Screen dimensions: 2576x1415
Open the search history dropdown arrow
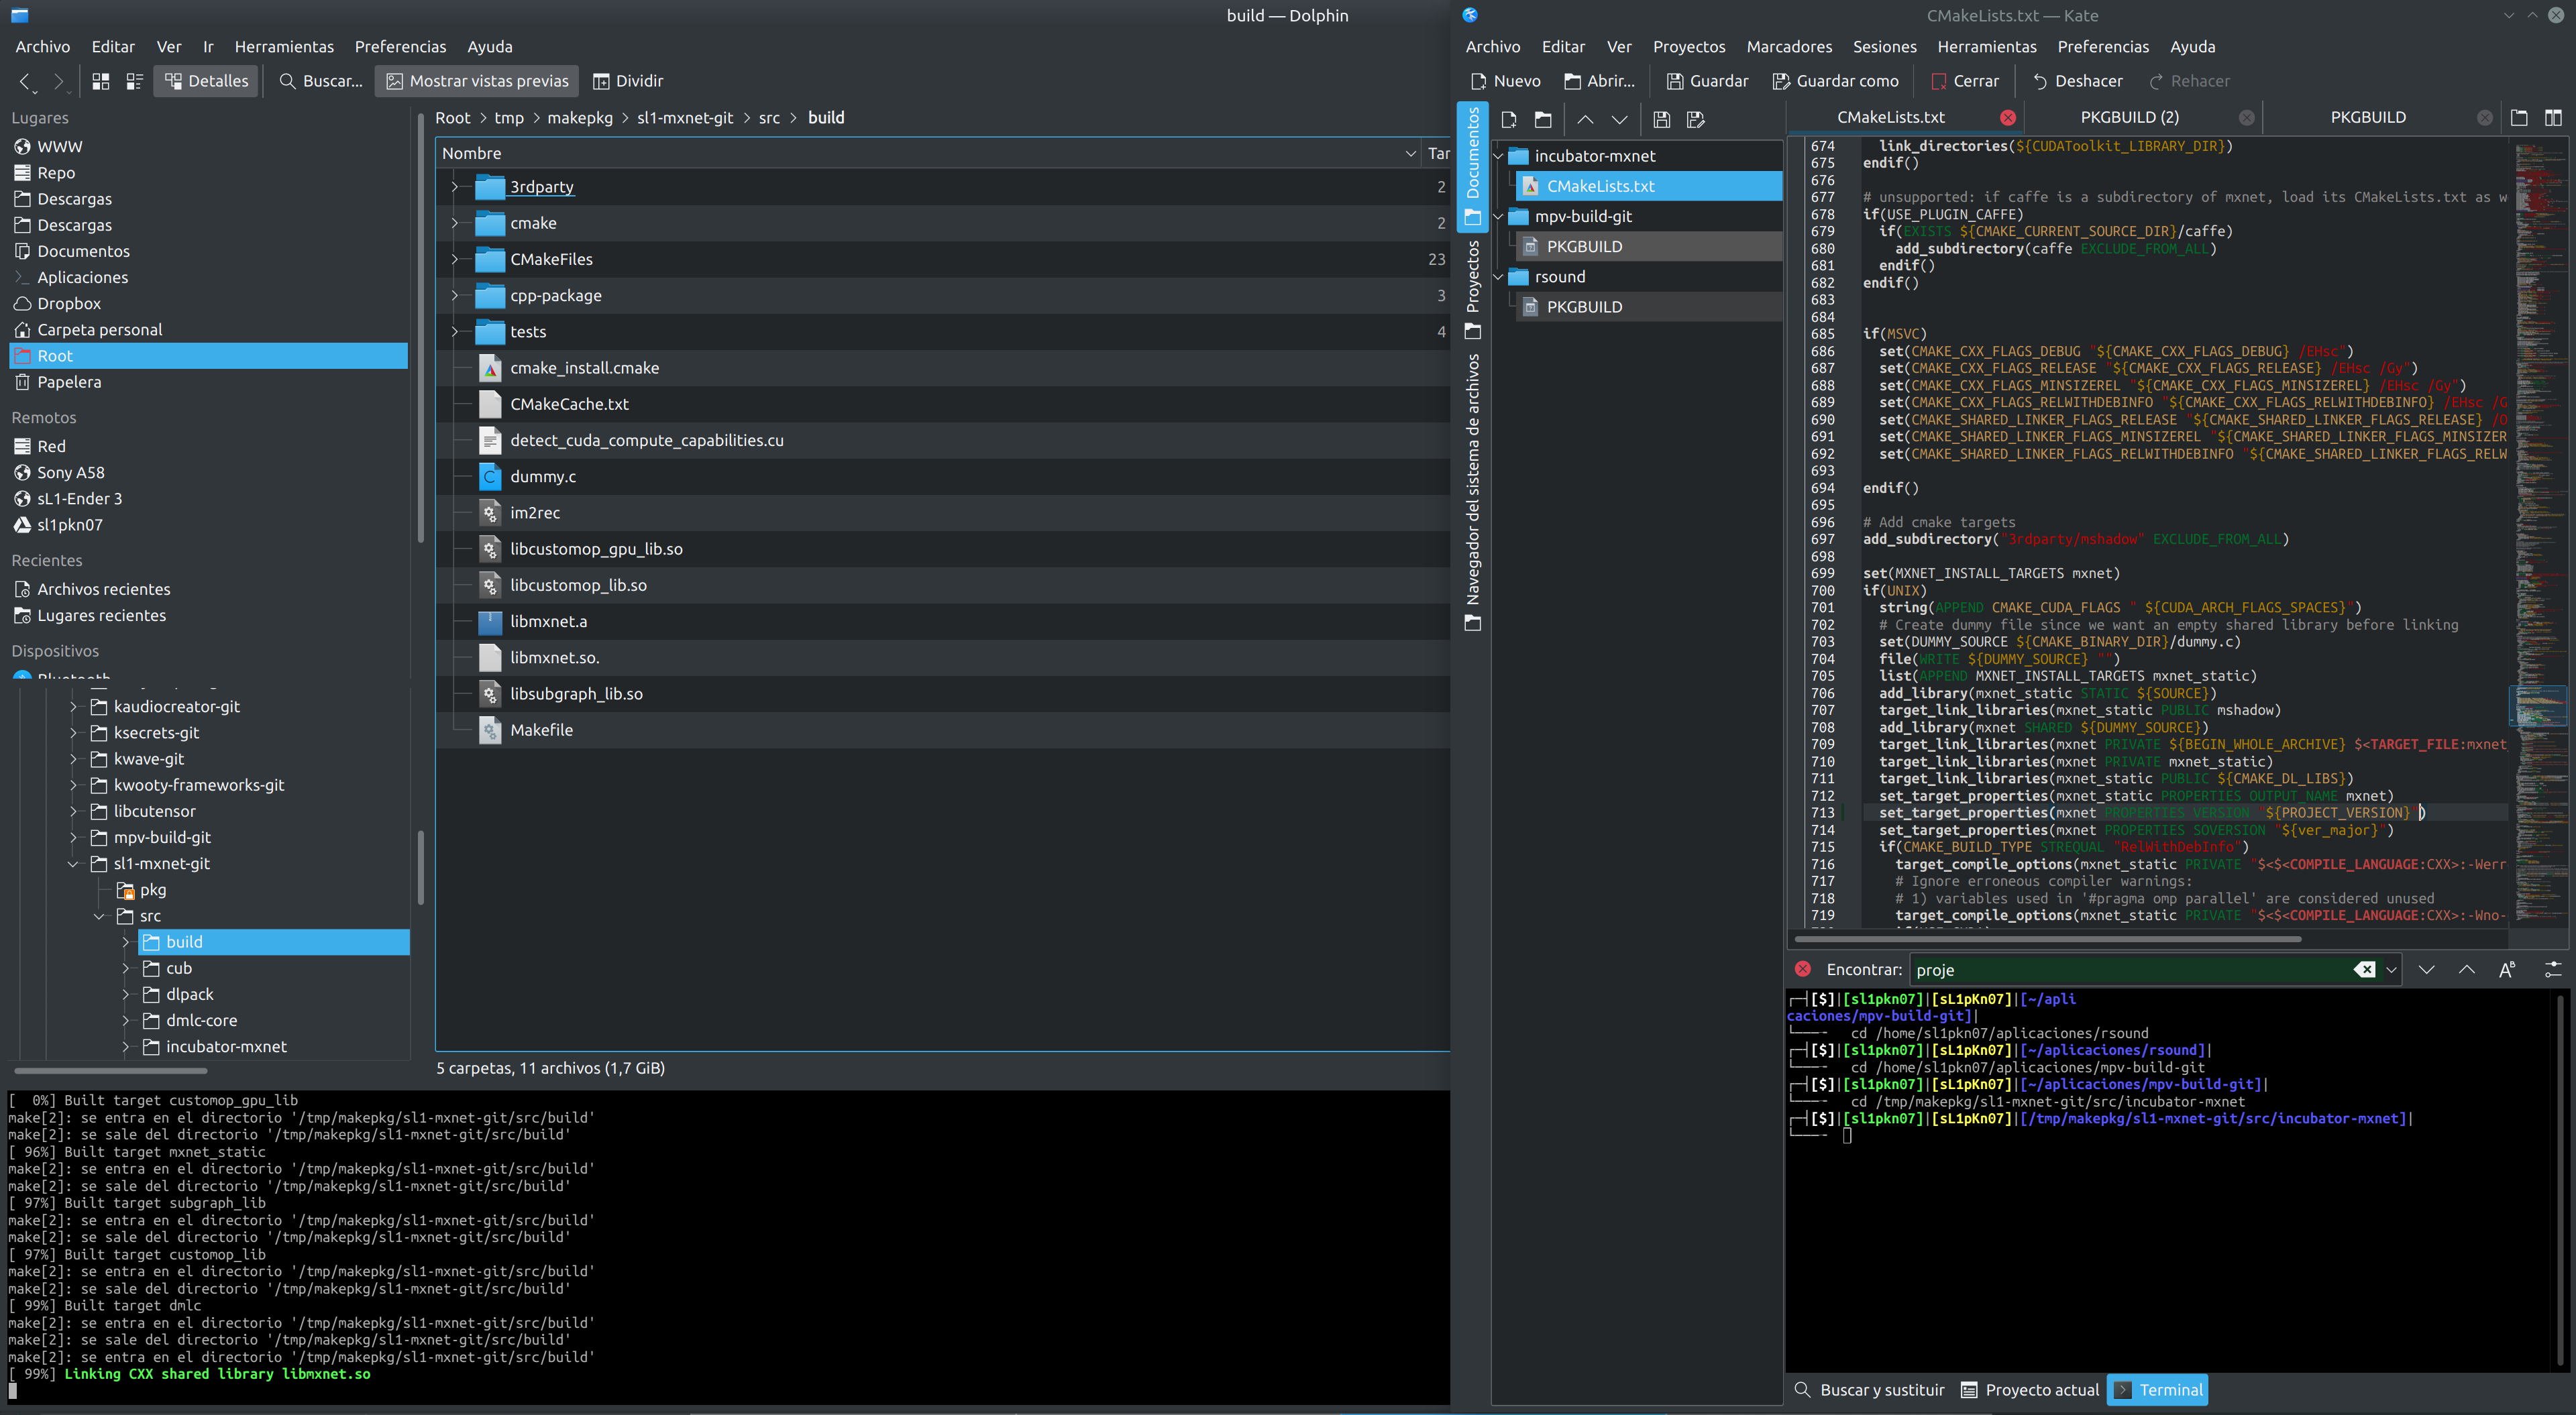(2391, 969)
